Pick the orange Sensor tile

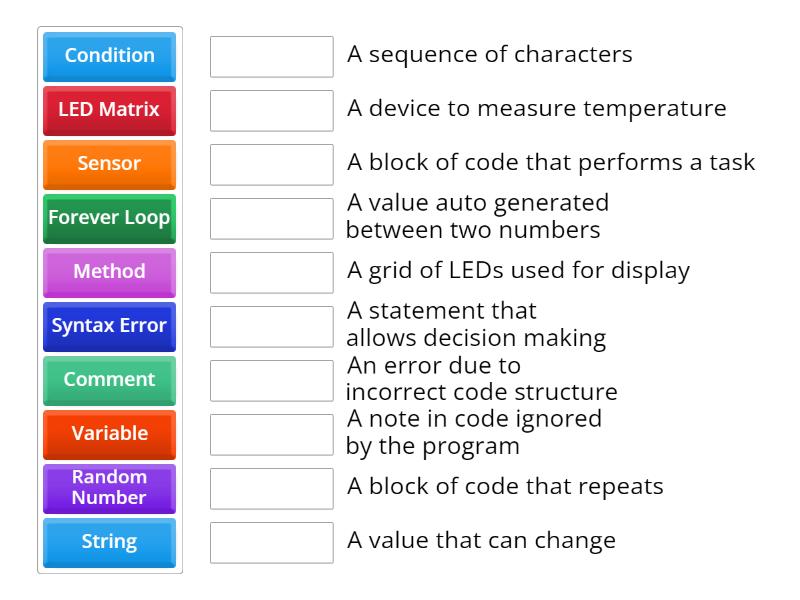(109, 164)
